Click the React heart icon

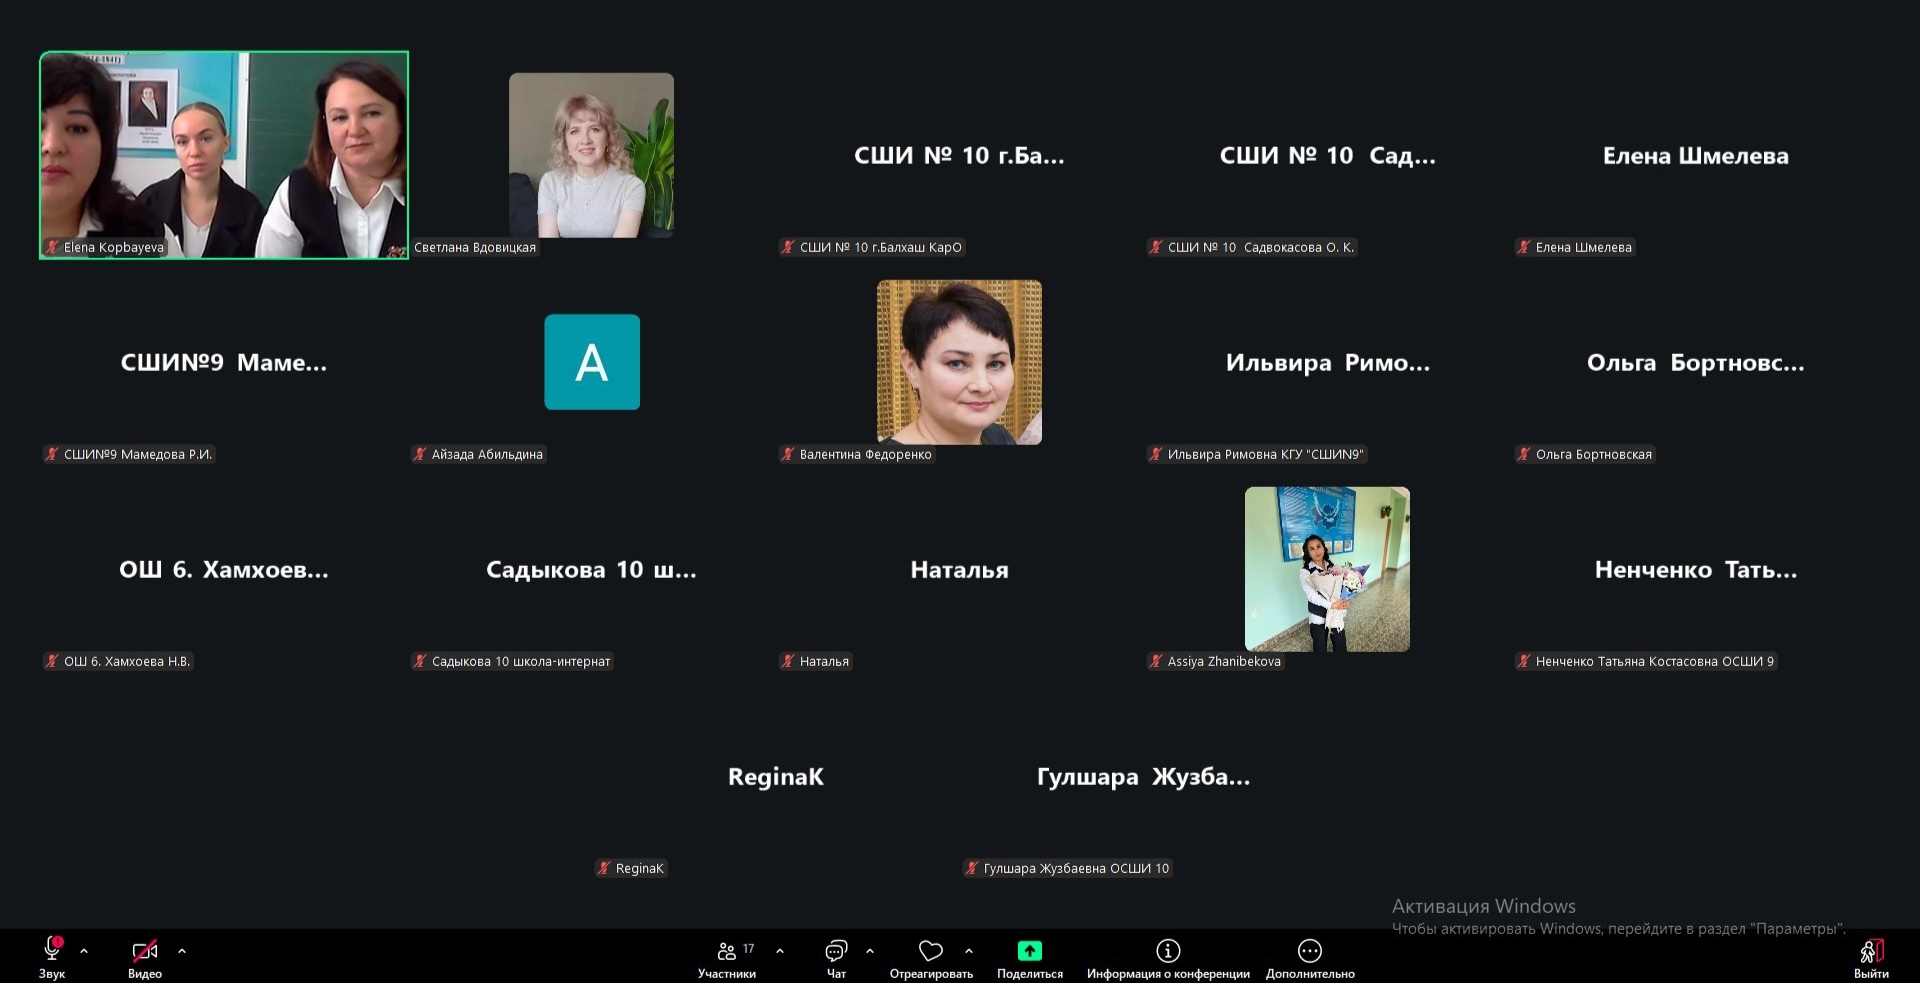[x=930, y=951]
